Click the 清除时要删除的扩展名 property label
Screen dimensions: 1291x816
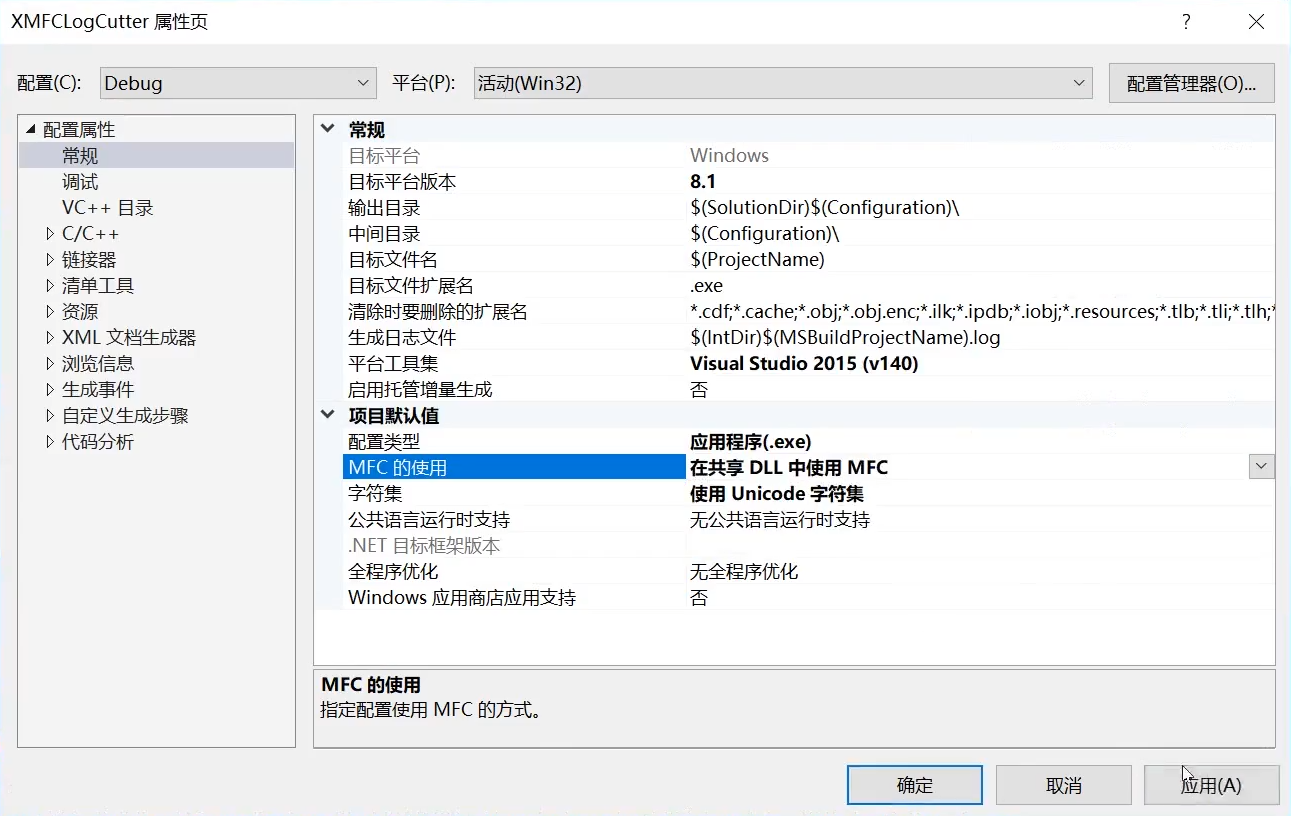(x=438, y=312)
